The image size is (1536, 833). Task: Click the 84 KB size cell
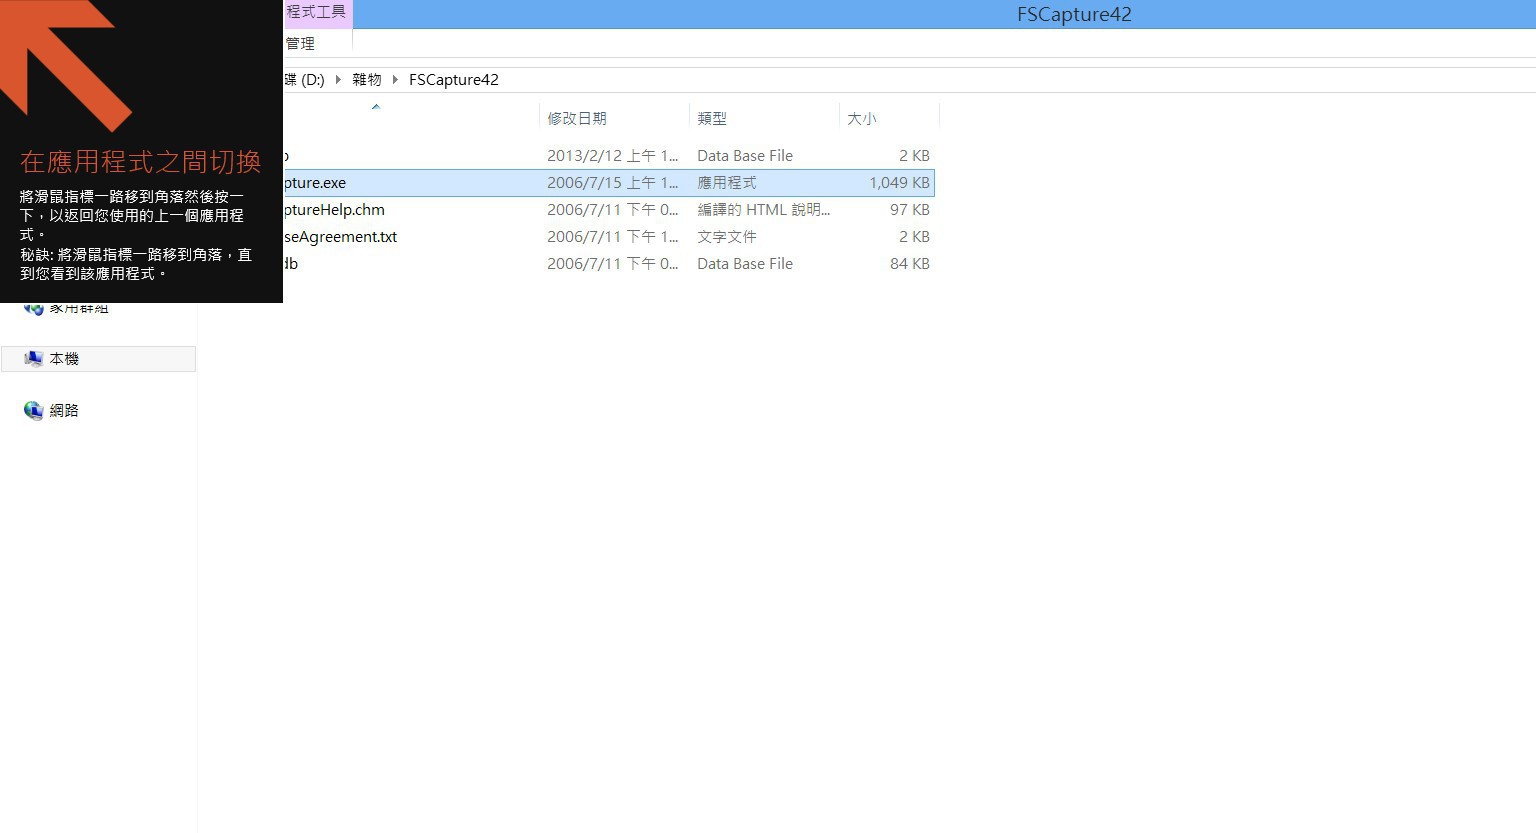coord(910,264)
